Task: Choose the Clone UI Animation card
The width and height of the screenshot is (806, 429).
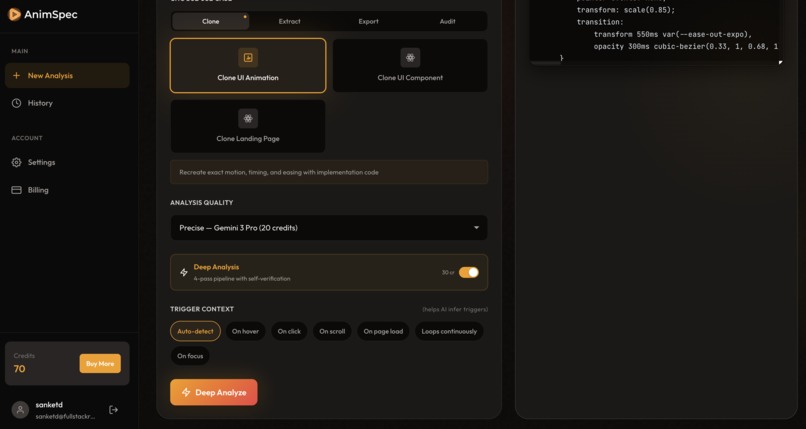Action: tap(248, 65)
